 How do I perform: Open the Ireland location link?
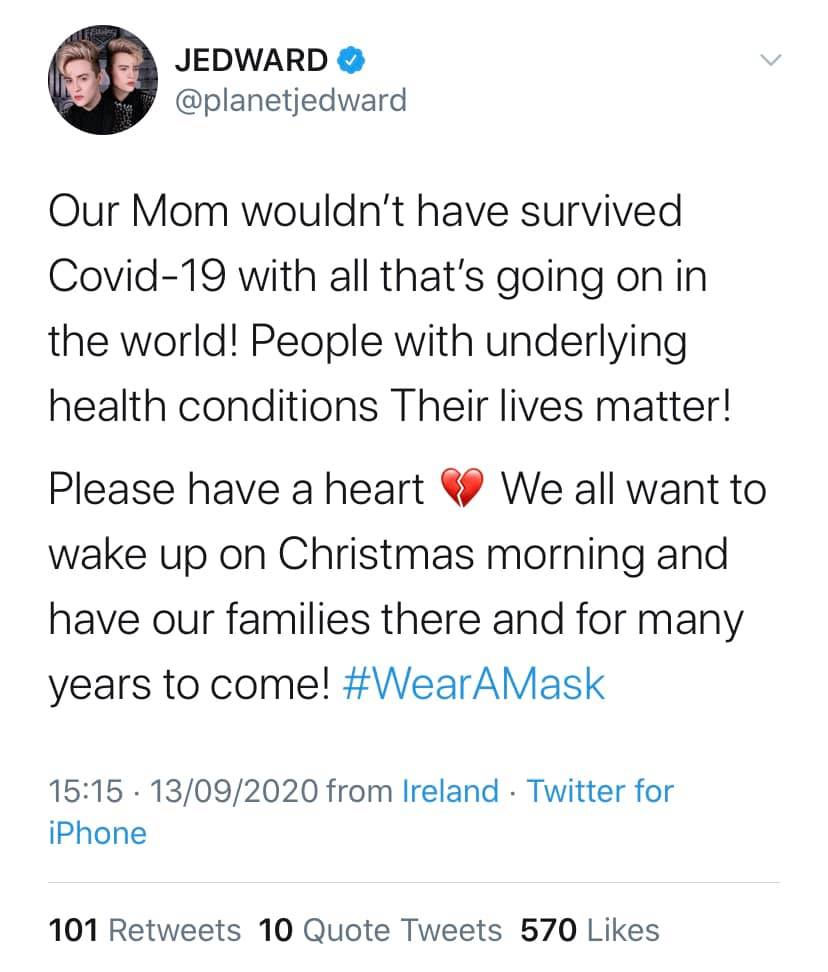pyautogui.click(x=451, y=791)
